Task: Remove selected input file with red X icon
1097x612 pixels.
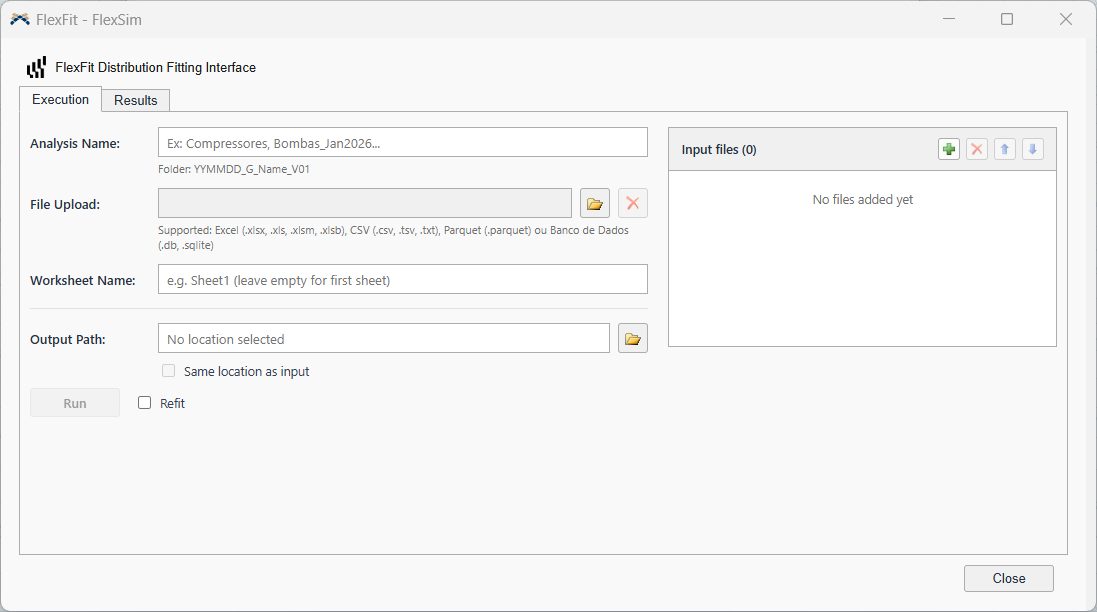Action: [x=977, y=149]
